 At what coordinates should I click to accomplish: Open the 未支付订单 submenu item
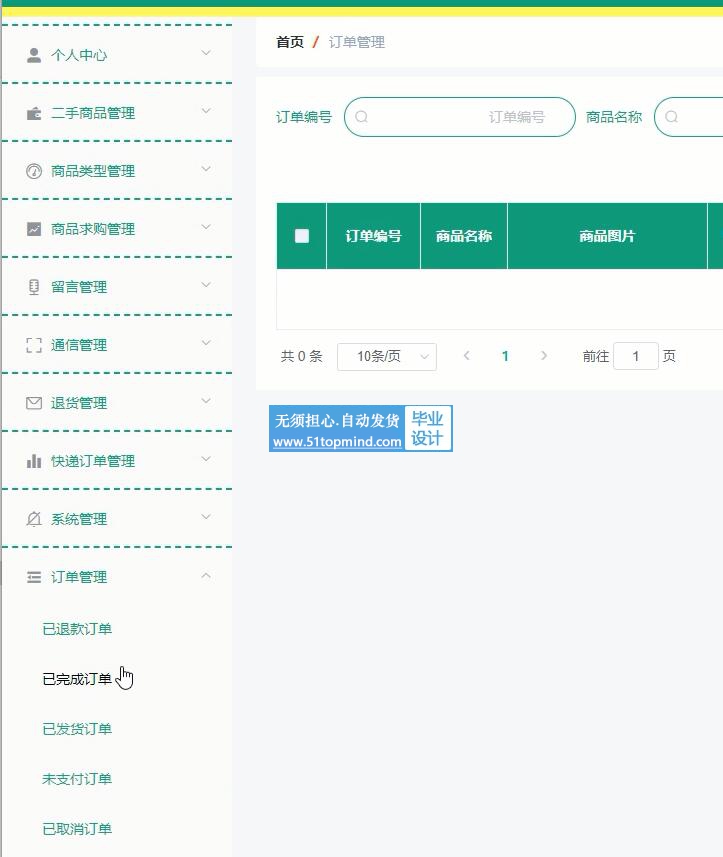click(77, 779)
